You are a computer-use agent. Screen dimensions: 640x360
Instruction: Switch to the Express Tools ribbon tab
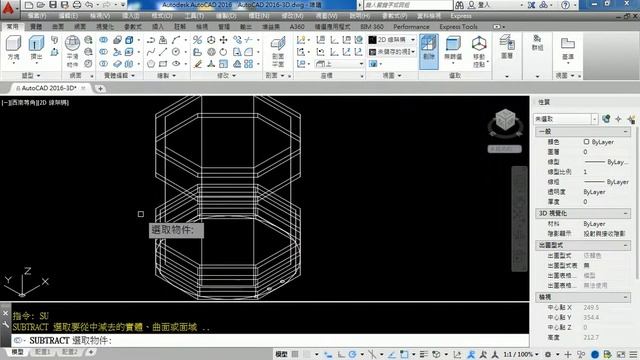[458, 27]
